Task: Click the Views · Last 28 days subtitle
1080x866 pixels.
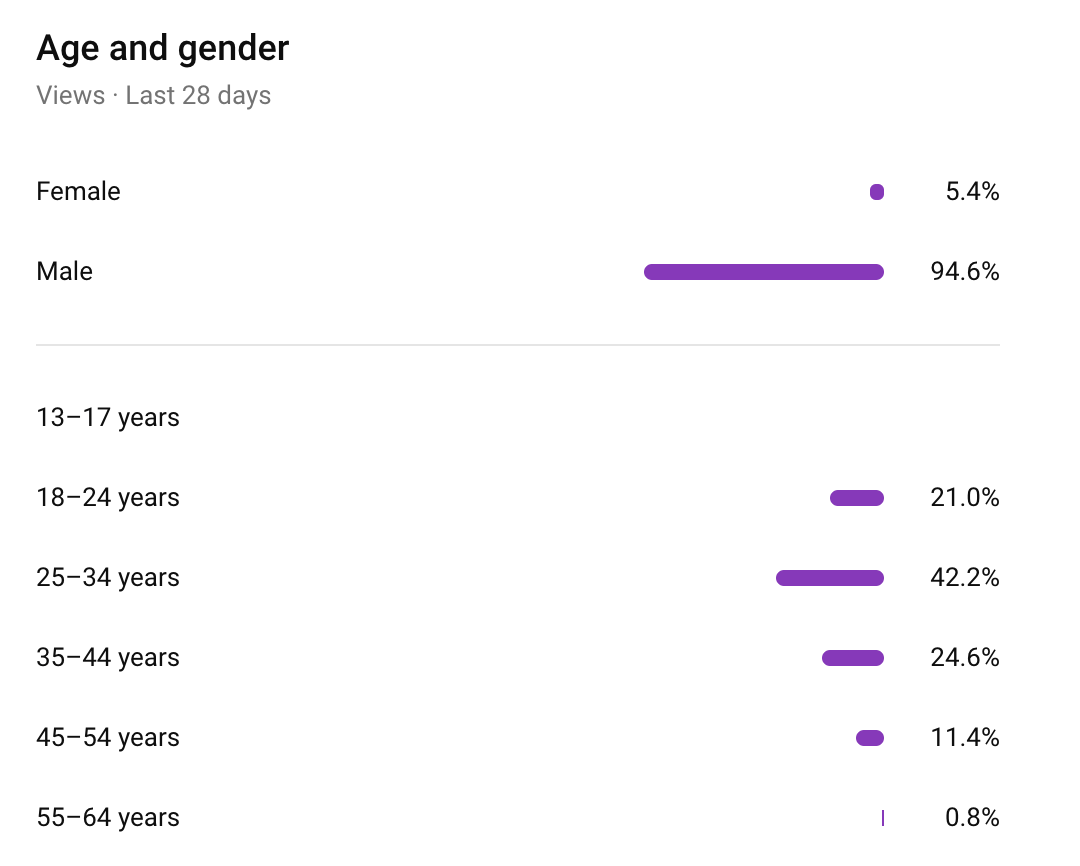Action: [153, 96]
